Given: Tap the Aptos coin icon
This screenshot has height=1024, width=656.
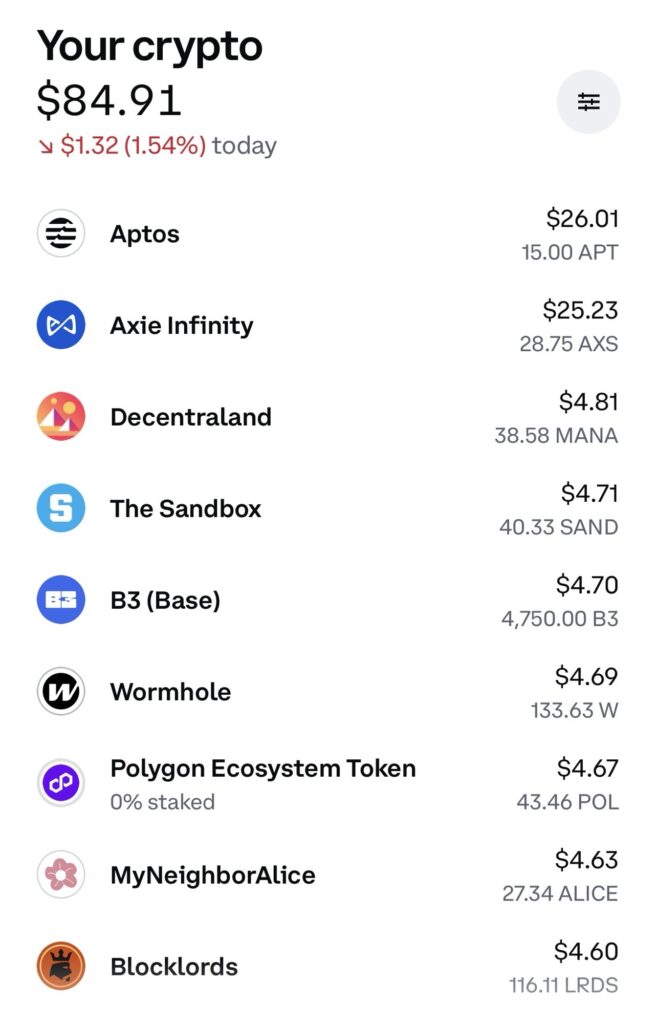Looking at the screenshot, I should (x=61, y=234).
